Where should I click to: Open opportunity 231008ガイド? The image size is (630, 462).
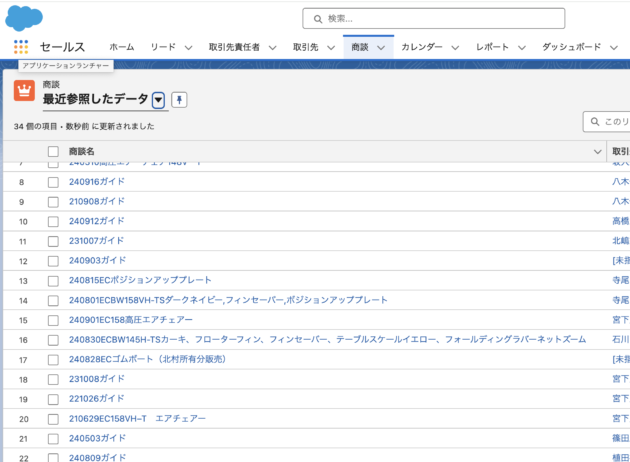point(97,379)
